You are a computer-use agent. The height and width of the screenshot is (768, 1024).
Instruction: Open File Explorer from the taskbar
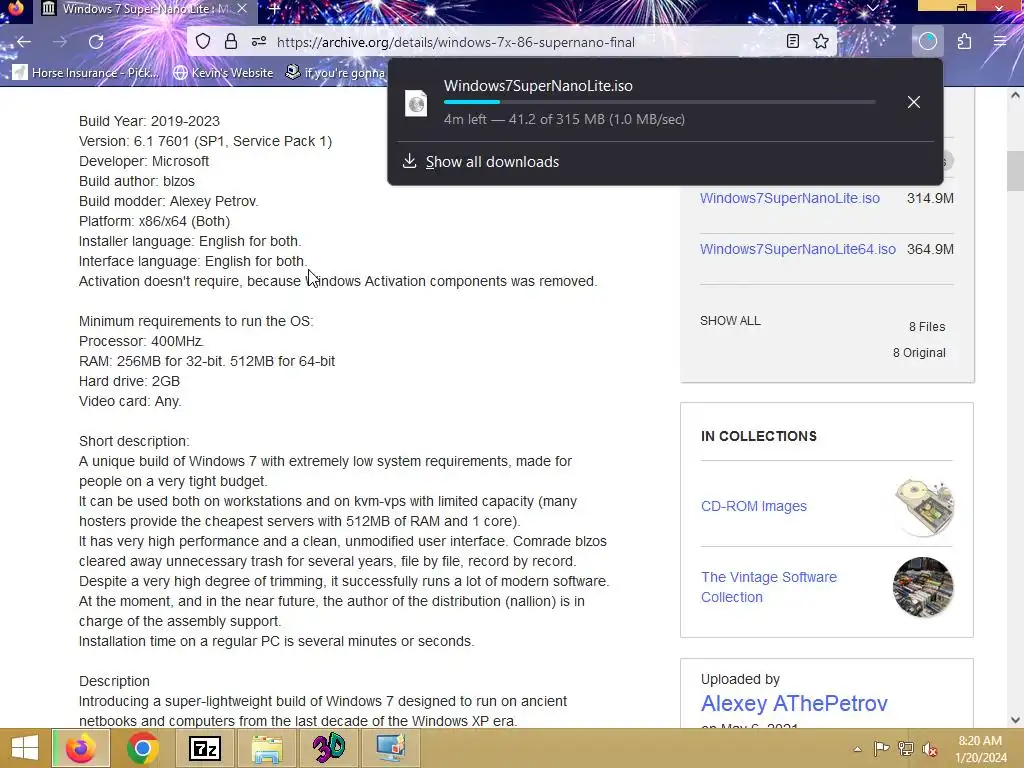(x=266, y=748)
